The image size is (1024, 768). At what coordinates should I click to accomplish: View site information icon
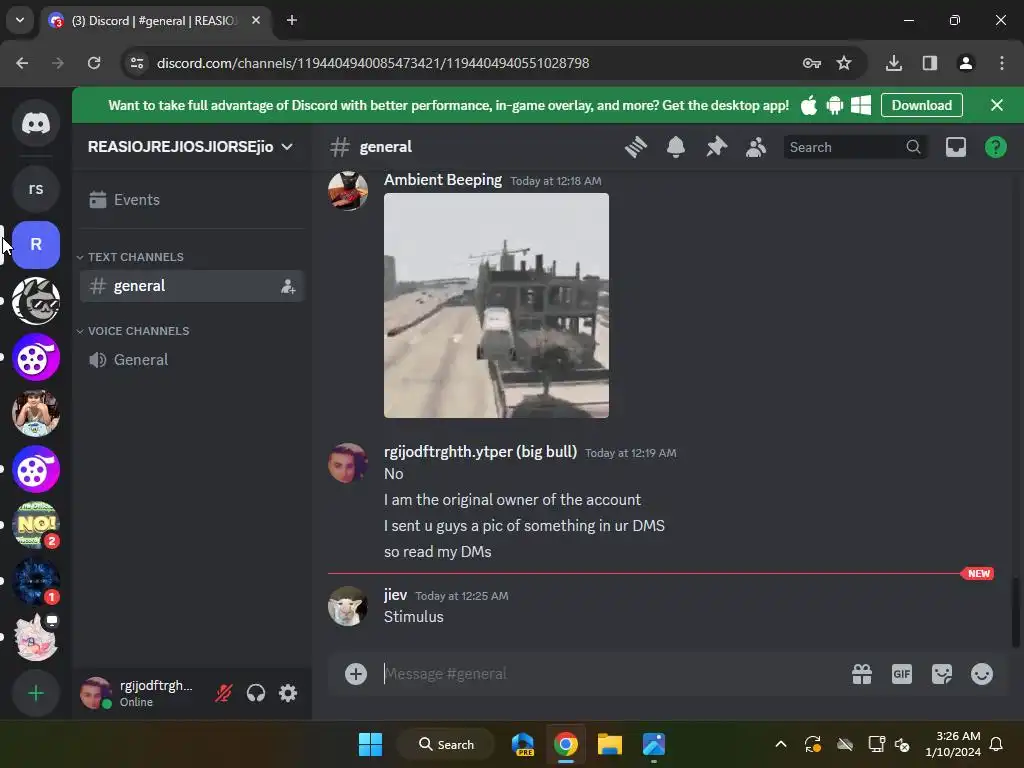(x=137, y=63)
